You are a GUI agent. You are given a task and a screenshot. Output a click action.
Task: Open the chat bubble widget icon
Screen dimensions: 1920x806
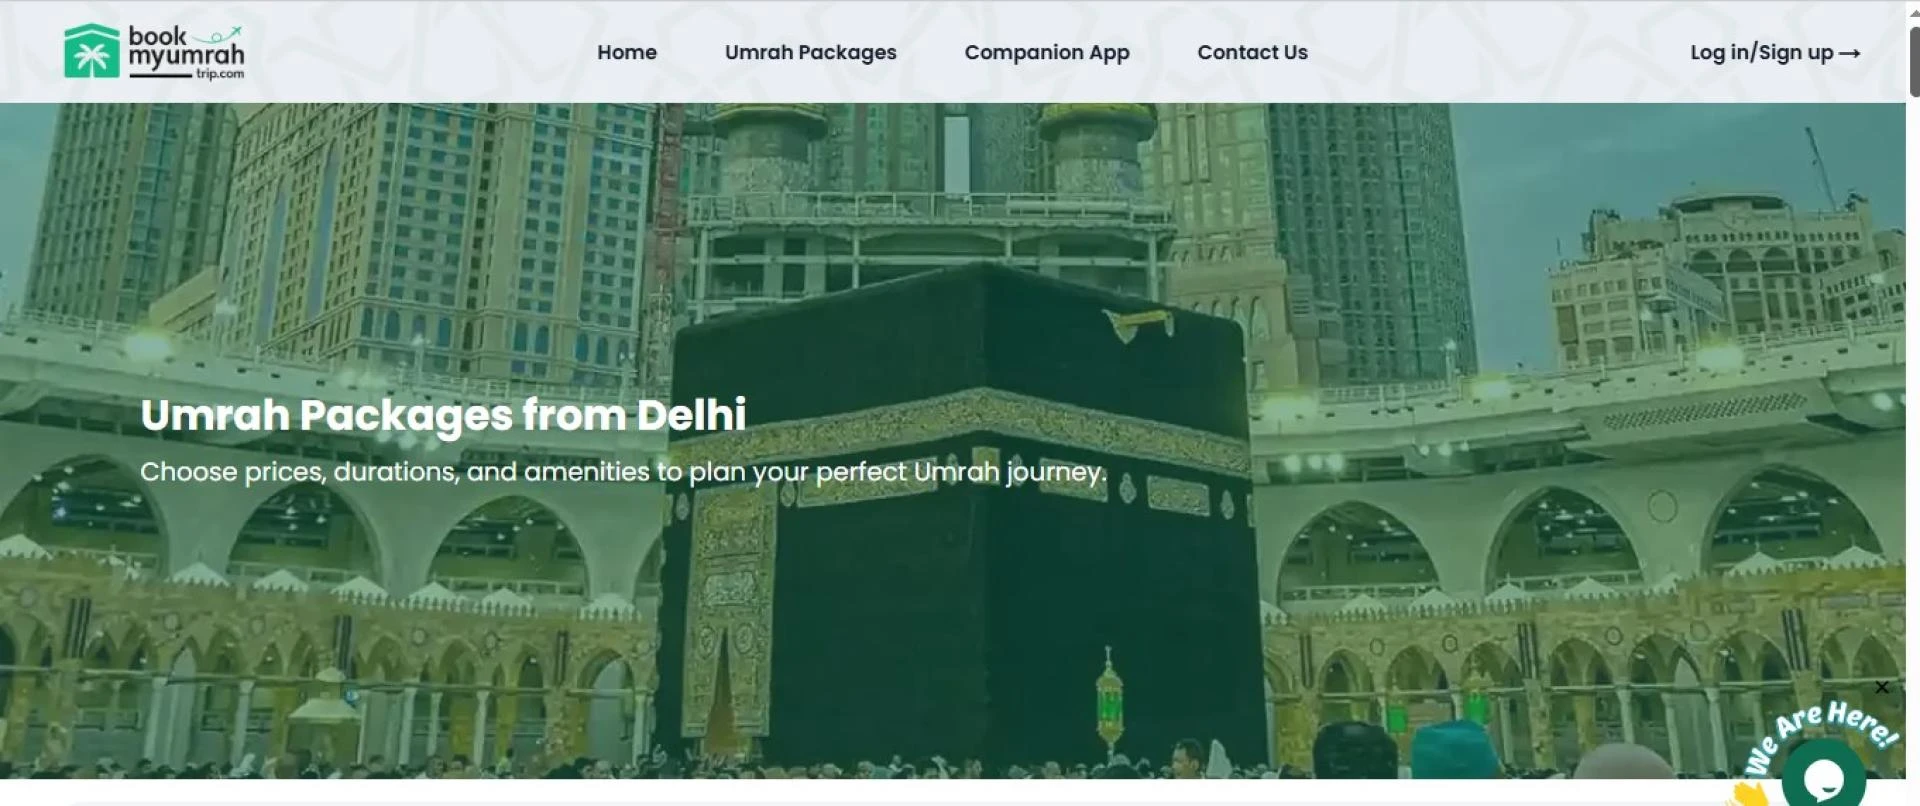click(x=1823, y=776)
